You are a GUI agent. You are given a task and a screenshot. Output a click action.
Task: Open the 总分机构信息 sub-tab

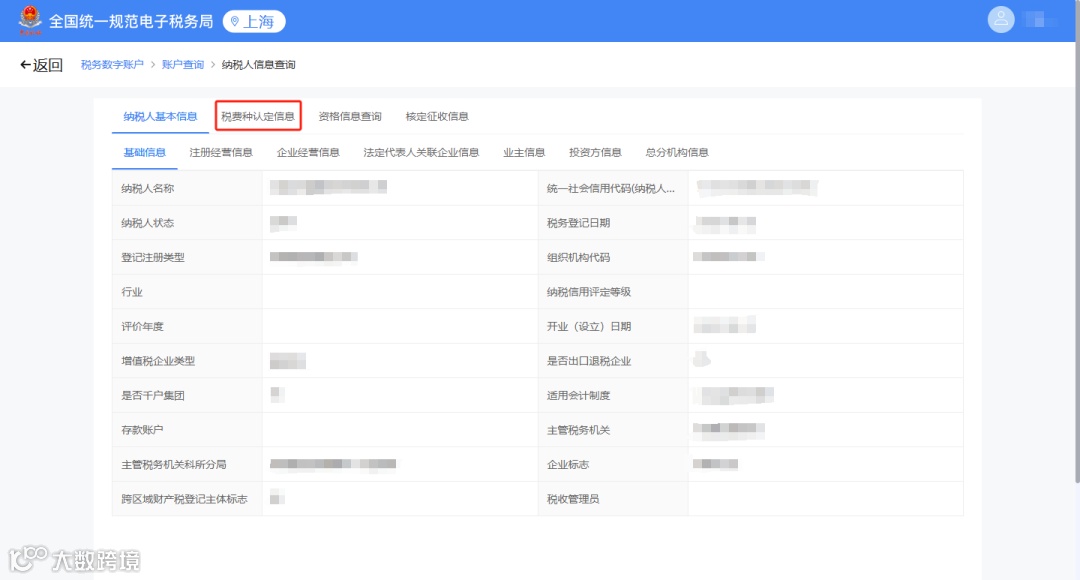click(x=677, y=152)
